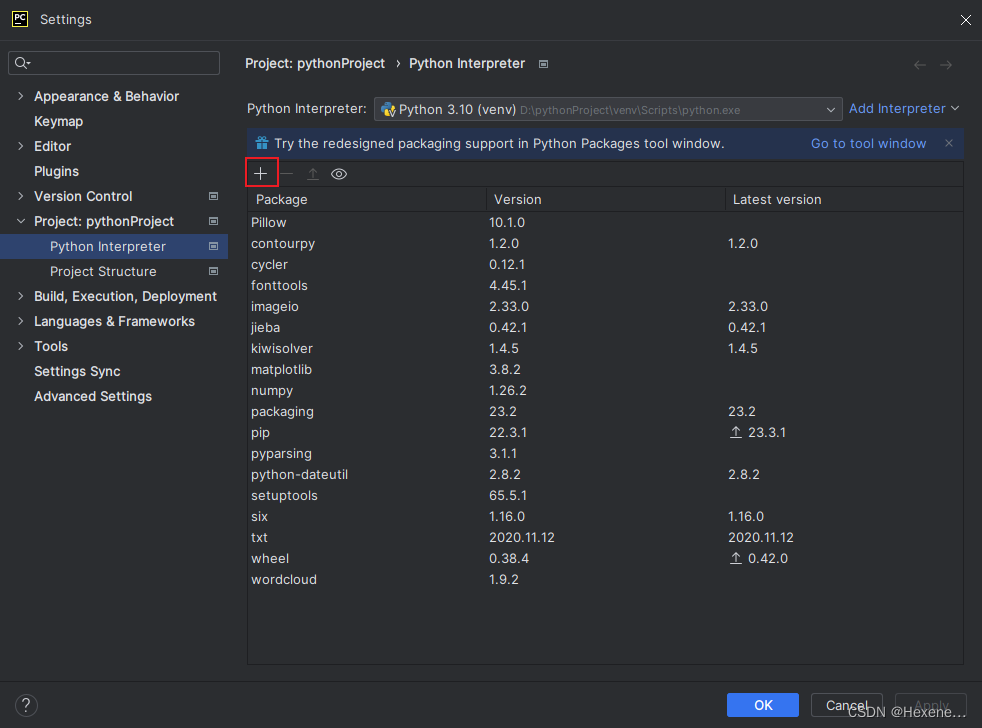Expand the Version Control section arrow
Viewport: 982px width, 728px height.
(x=21, y=196)
